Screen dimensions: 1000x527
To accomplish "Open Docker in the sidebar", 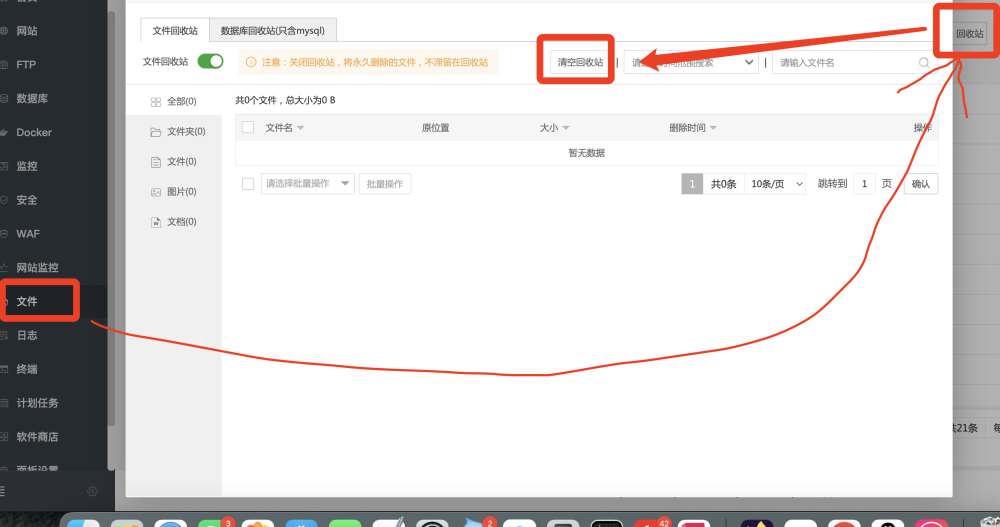I will click(34, 132).
